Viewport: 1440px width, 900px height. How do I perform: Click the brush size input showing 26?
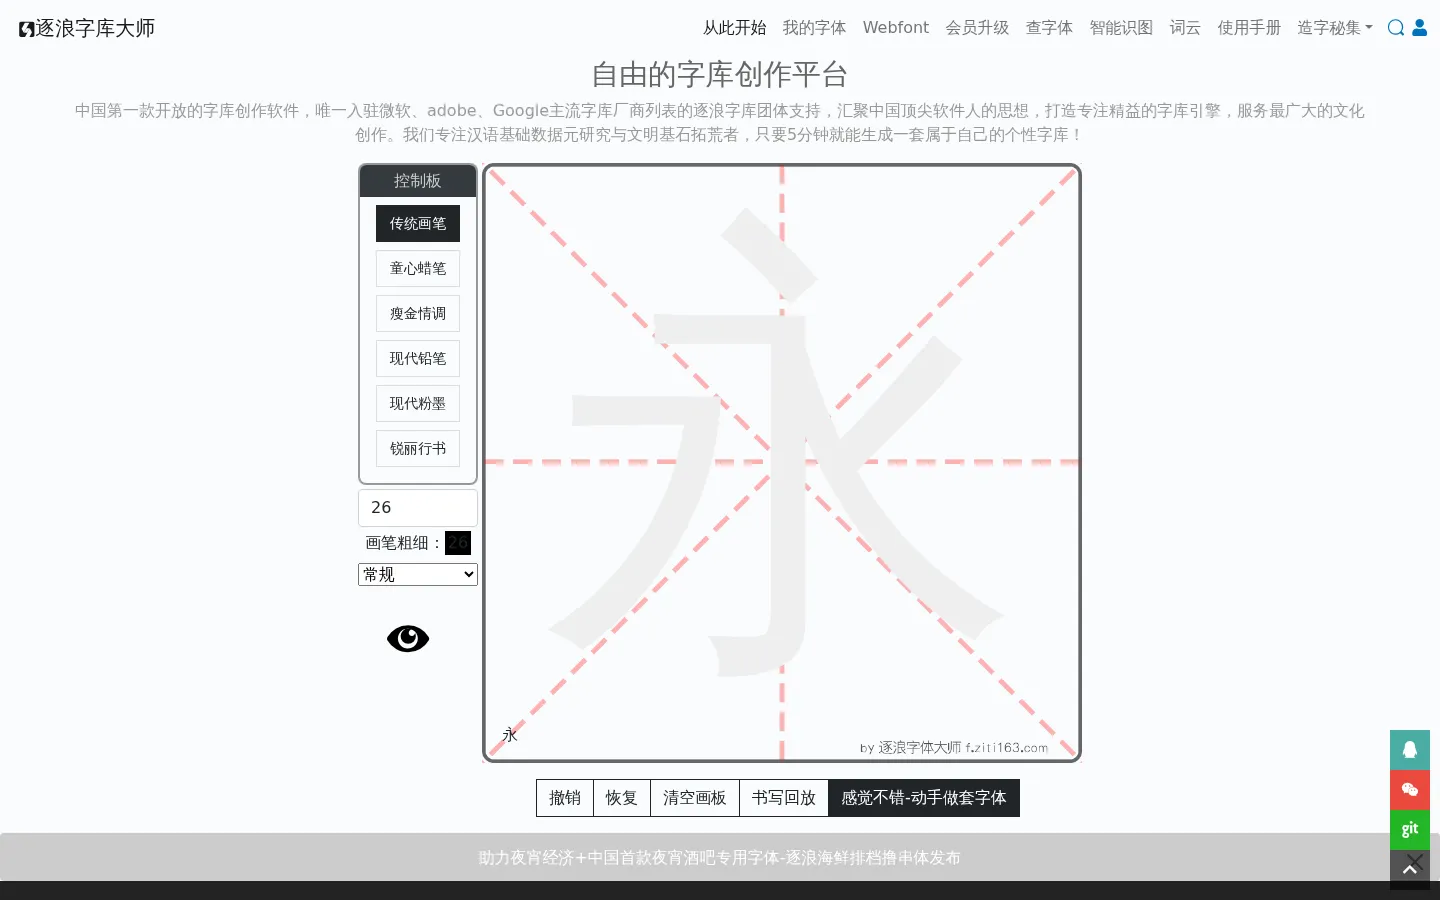click(418, 508)
